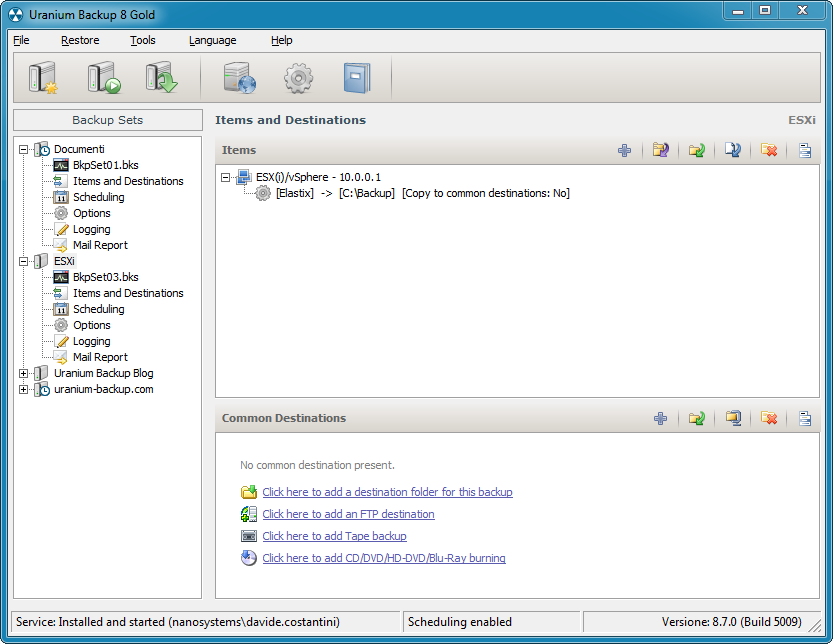833x644 pixels.
Task: Select BkpSet01.bks under Documenti
Action: pos(106,165)
